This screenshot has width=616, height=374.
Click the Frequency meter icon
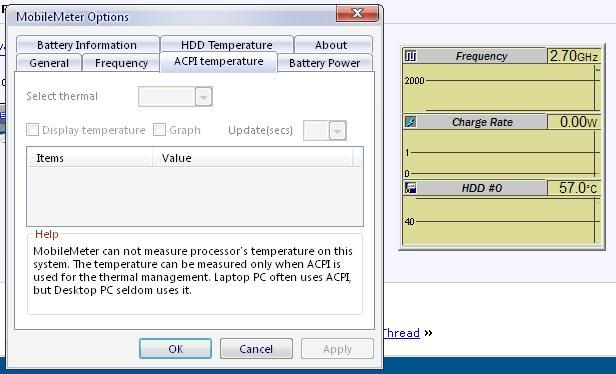coord(410,56)
